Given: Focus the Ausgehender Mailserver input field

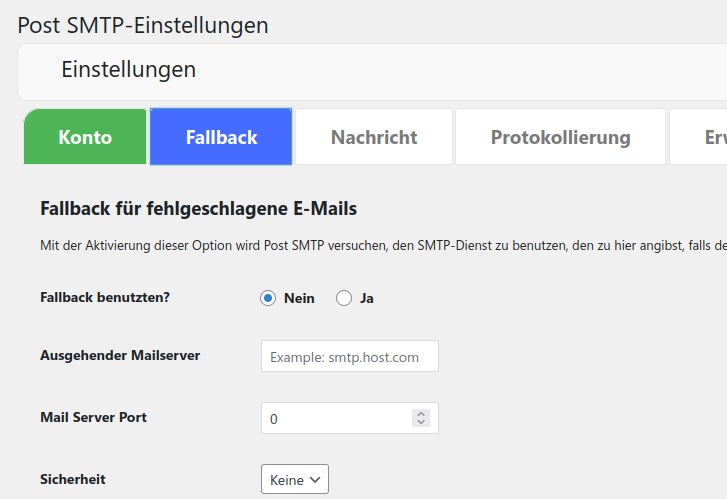Looking at the screenshot, I should [350, 356].
